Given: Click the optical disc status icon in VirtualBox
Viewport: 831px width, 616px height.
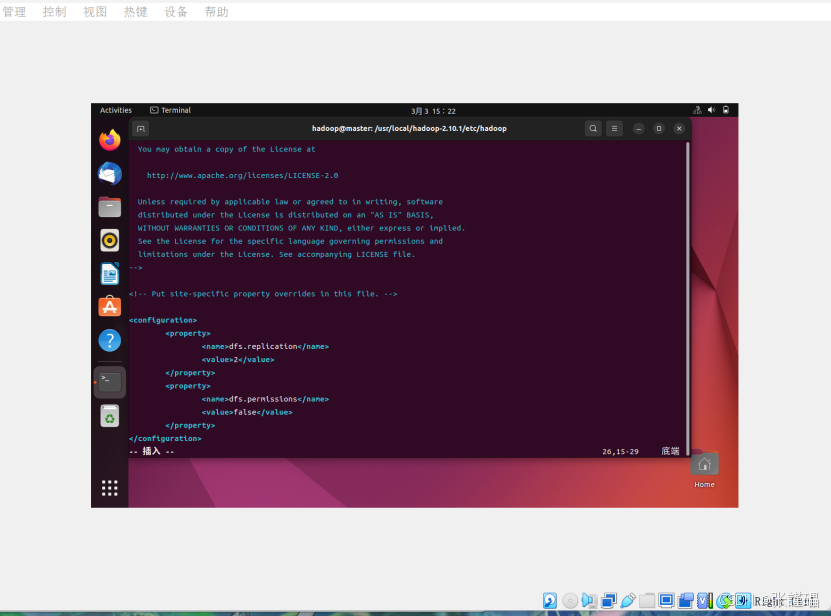Looking at the screenshot, I should coord(570,601).
